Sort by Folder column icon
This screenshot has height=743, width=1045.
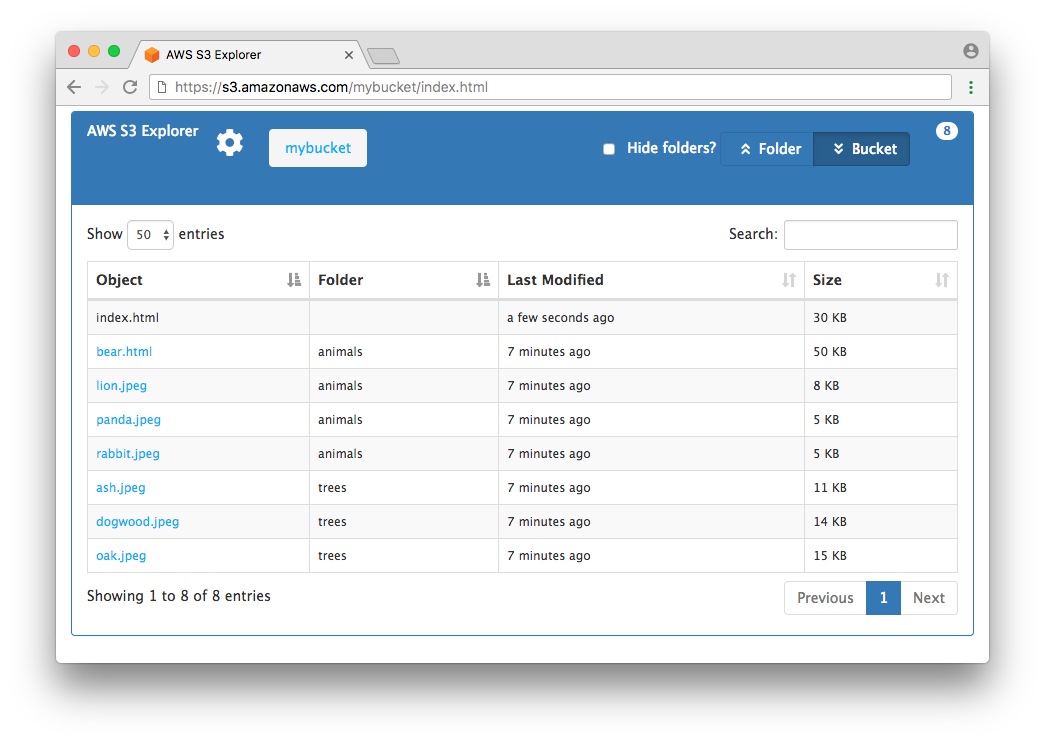[x=483, y=280]
